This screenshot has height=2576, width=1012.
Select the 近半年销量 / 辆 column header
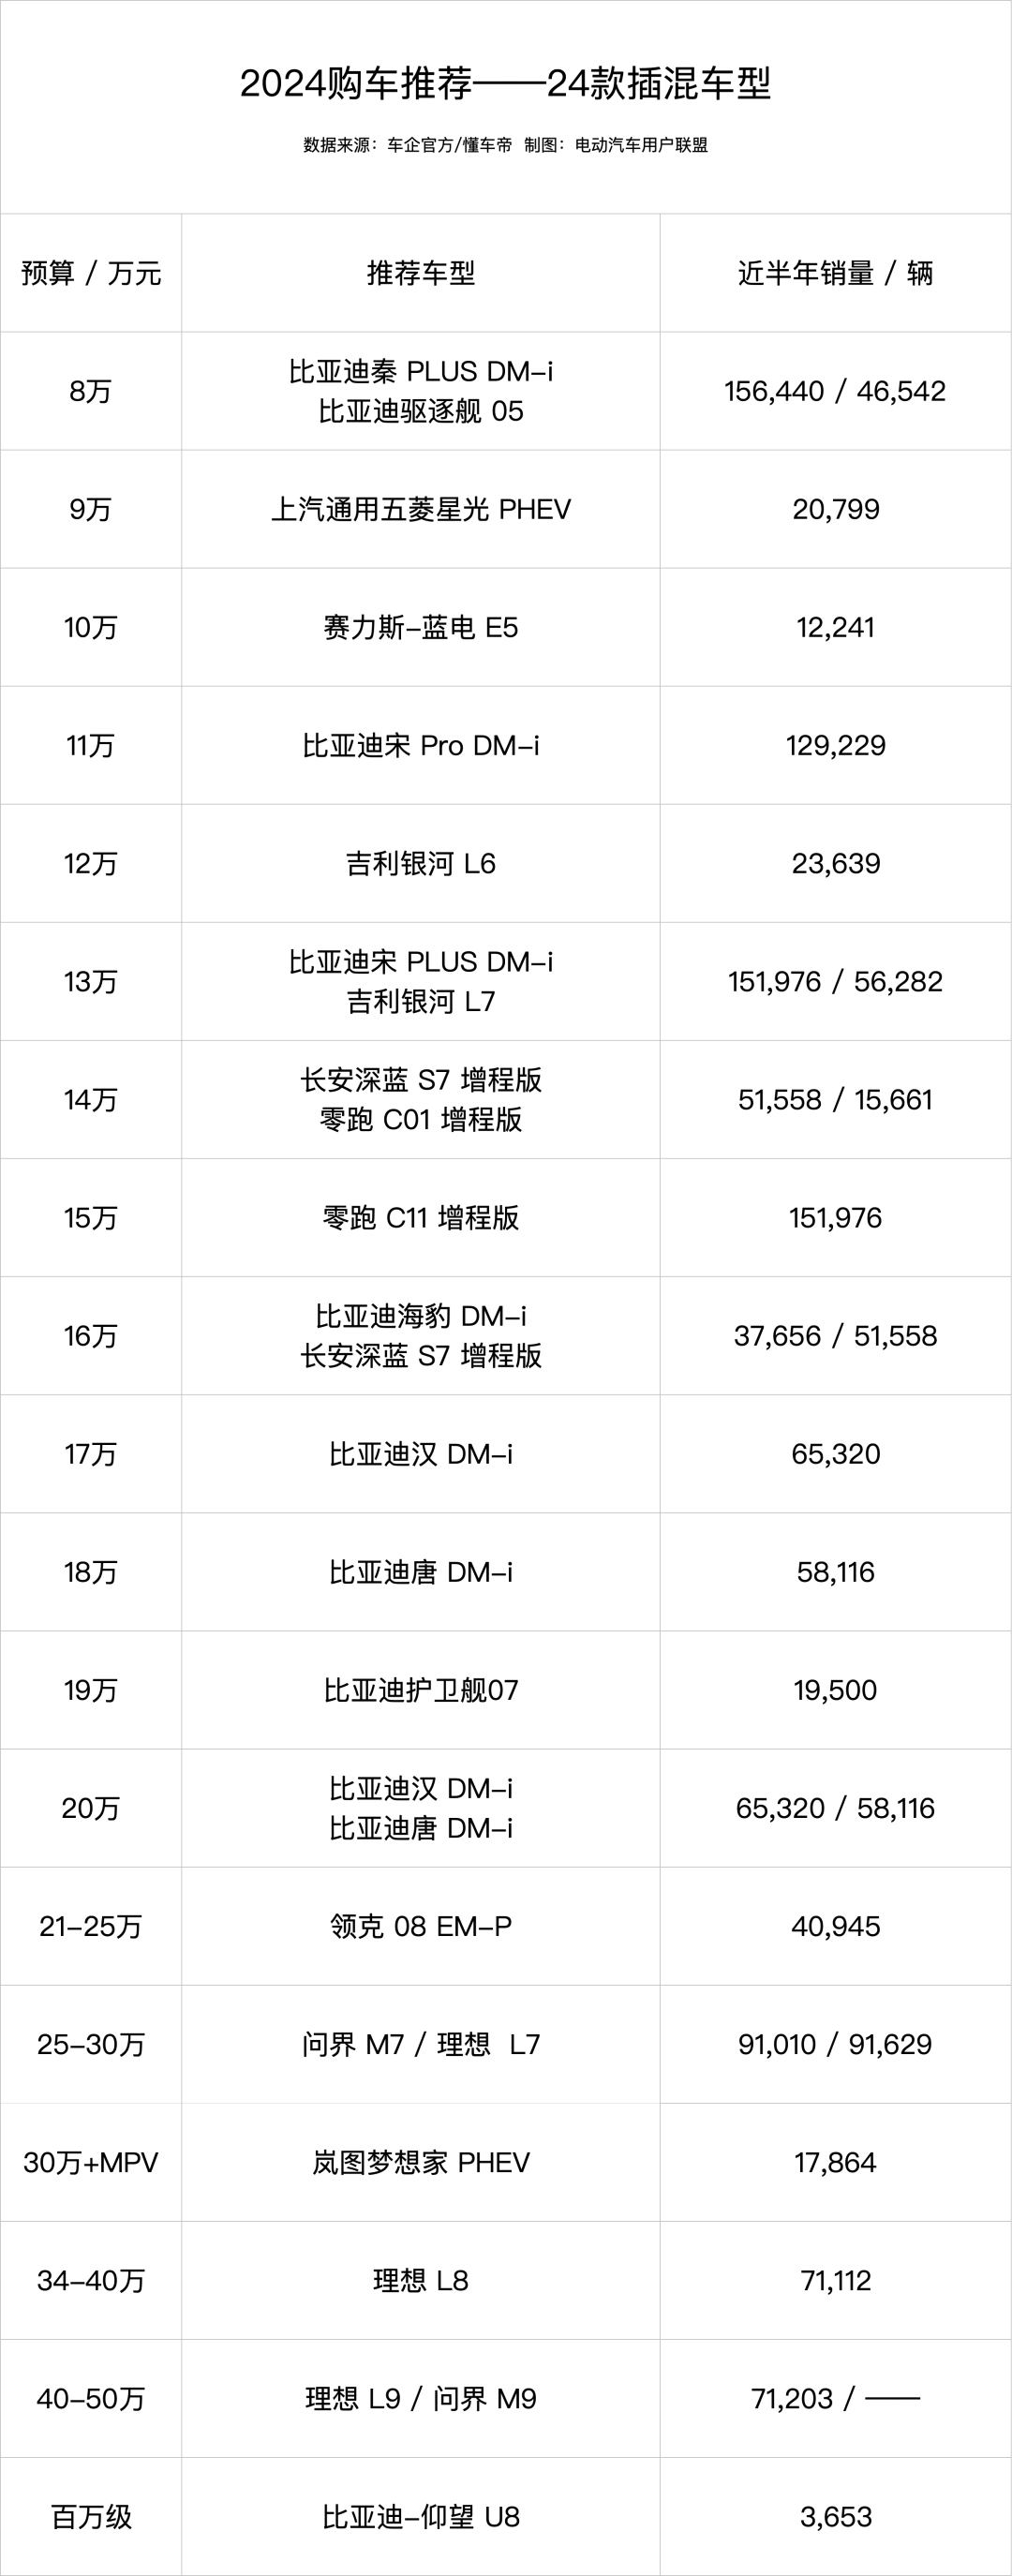836,273
